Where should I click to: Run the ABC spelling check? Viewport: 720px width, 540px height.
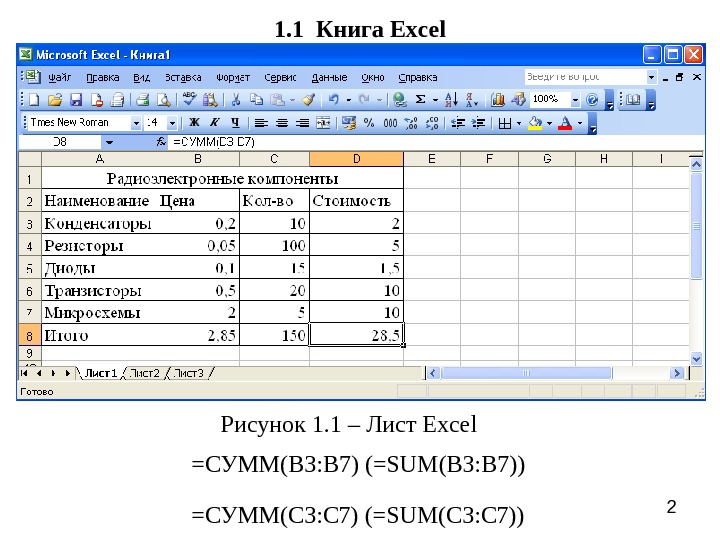click(189, 99)
